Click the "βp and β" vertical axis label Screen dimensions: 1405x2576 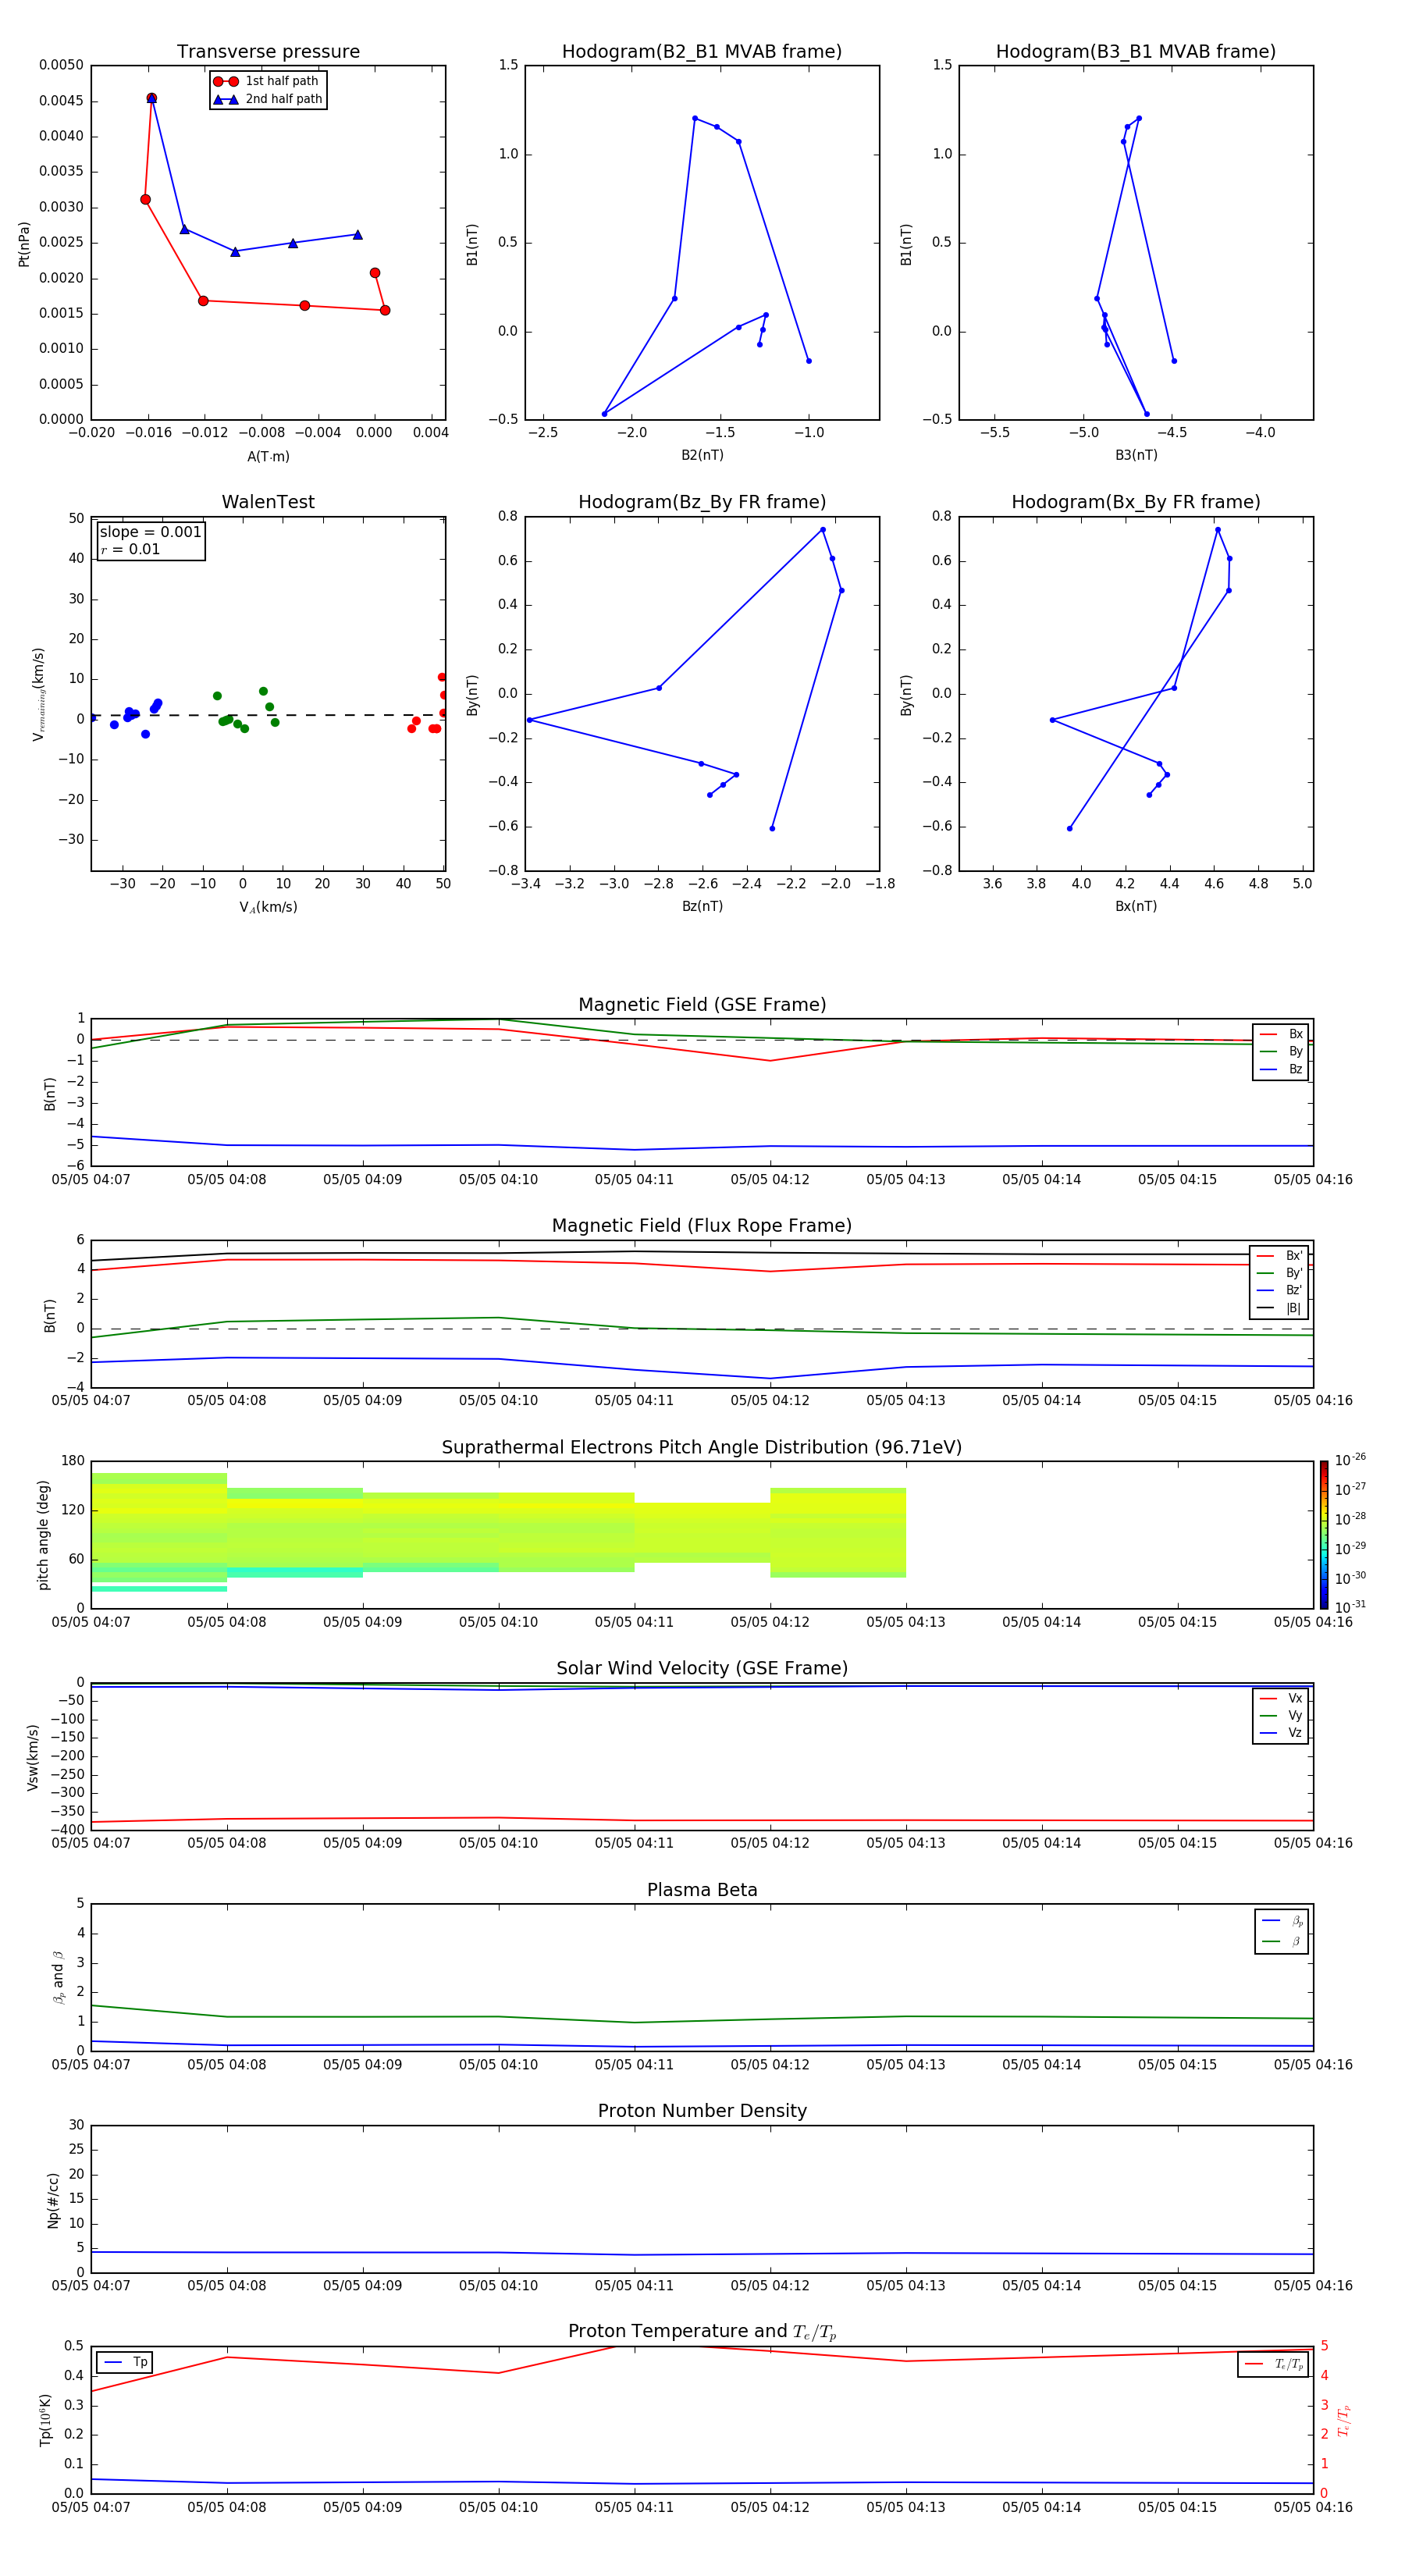click(58, 1977)
